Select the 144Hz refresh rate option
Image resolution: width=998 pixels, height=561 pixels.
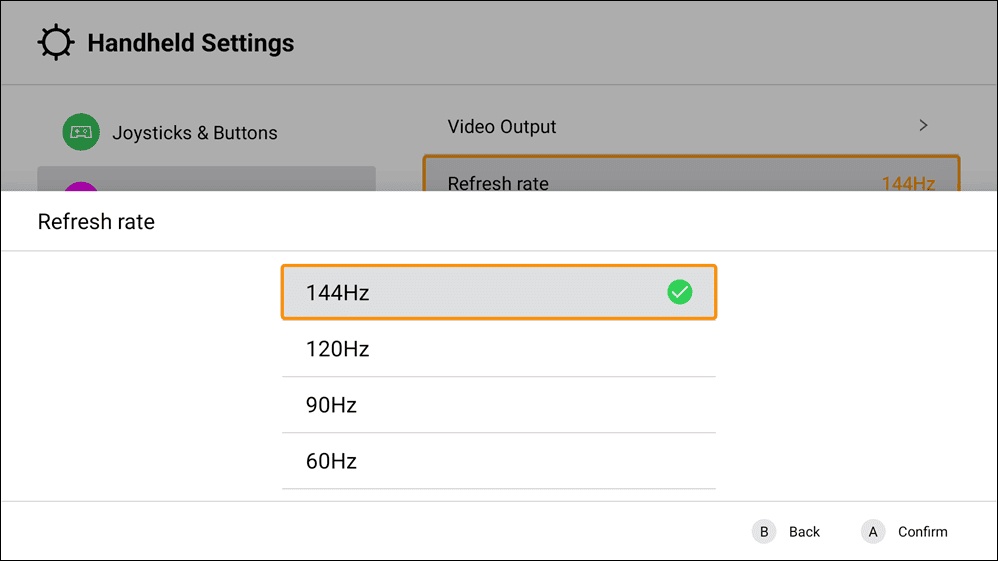tap(498, 292)
